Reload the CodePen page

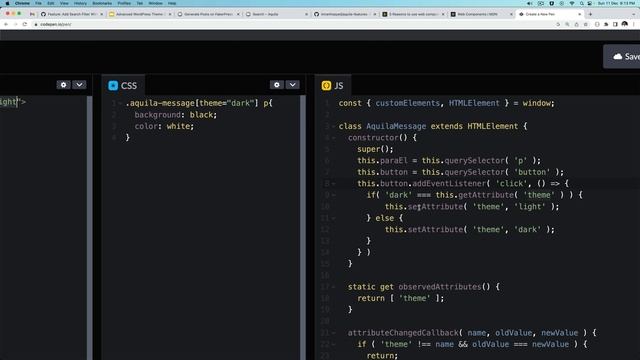(x=24, y=24)
